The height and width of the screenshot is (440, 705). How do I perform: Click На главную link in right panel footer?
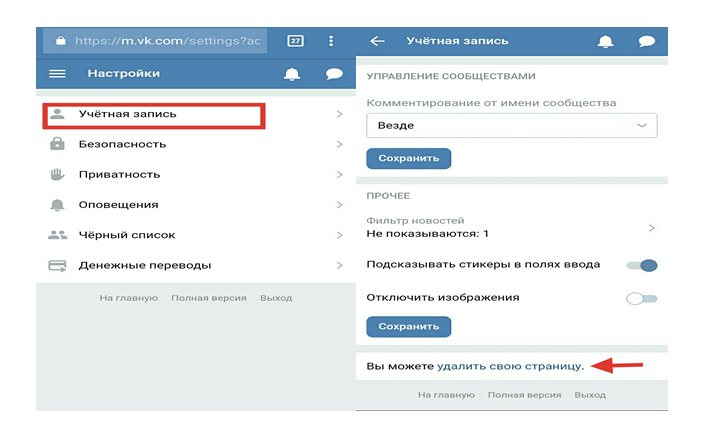[x=446, y=395]
